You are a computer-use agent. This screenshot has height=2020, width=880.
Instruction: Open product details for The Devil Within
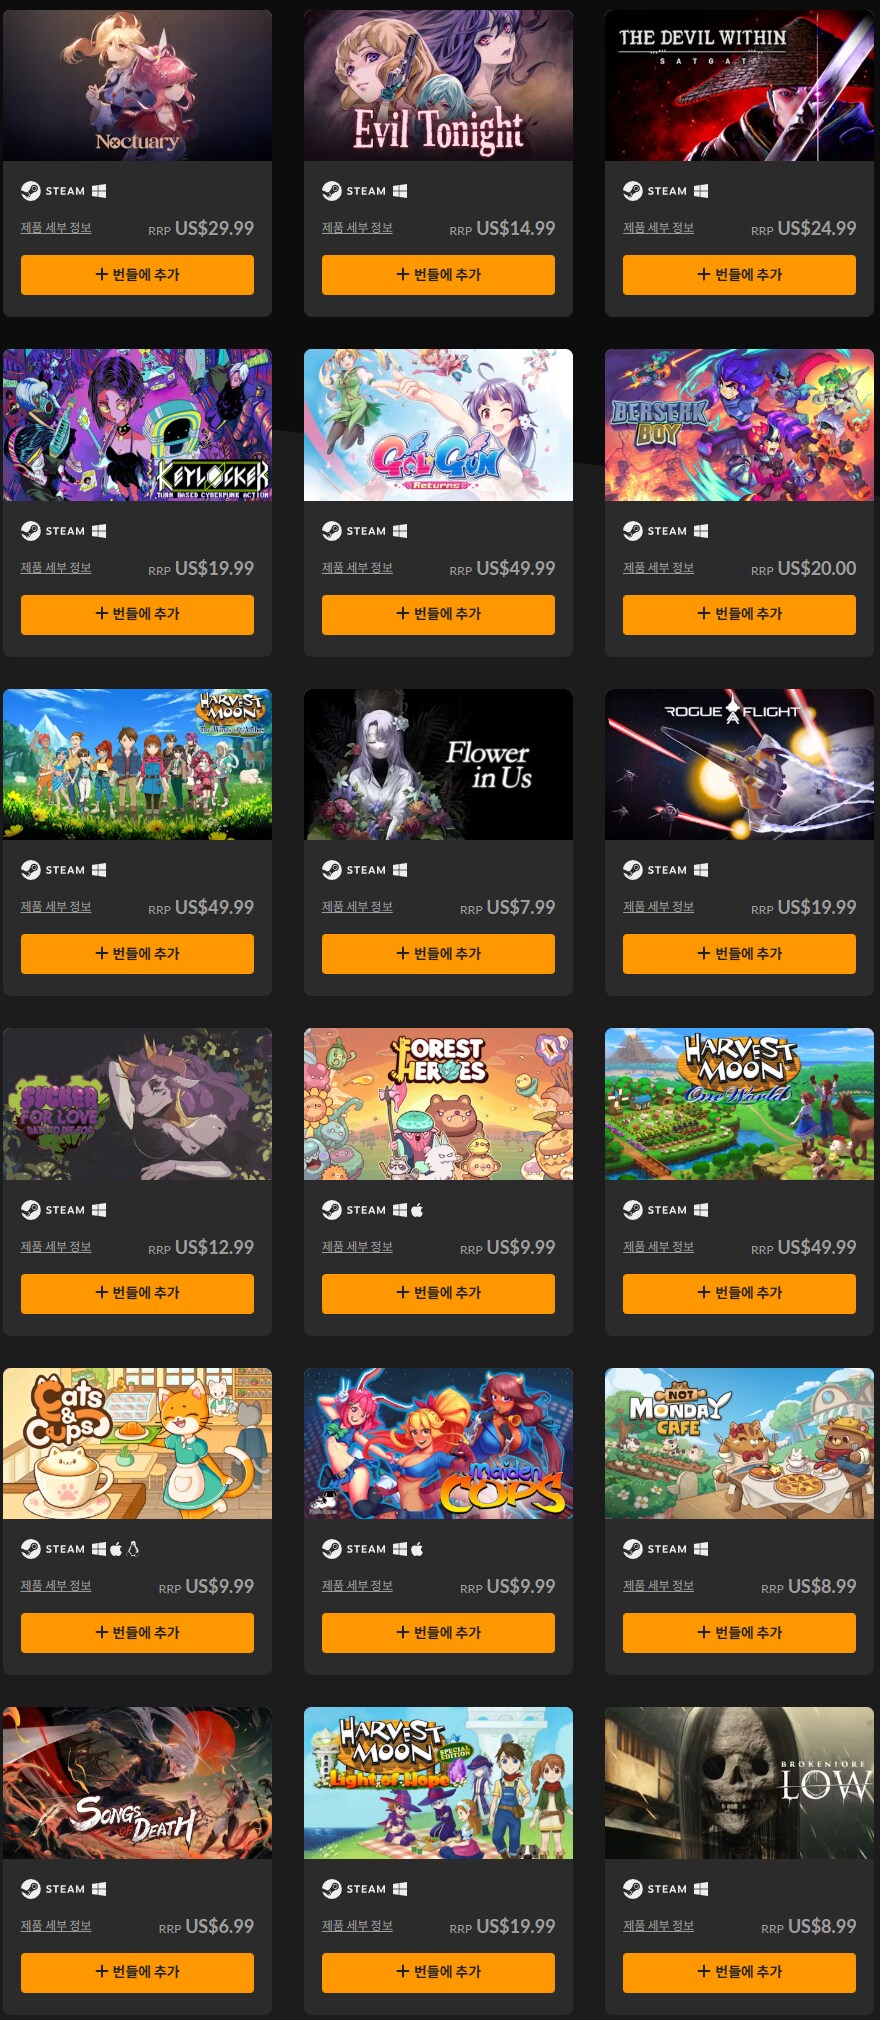tap(658, 228)
